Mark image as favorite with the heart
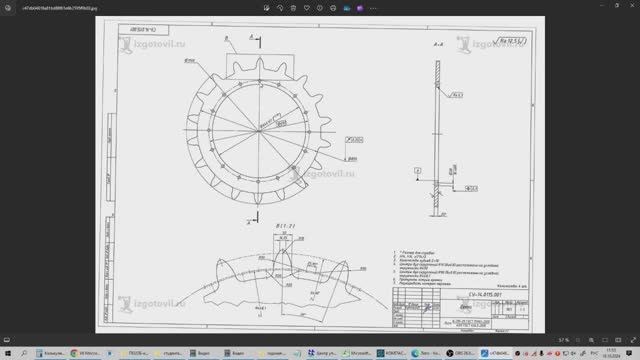Image resolution: width=640 pixels, height=360 pixels. pos(307,8)
